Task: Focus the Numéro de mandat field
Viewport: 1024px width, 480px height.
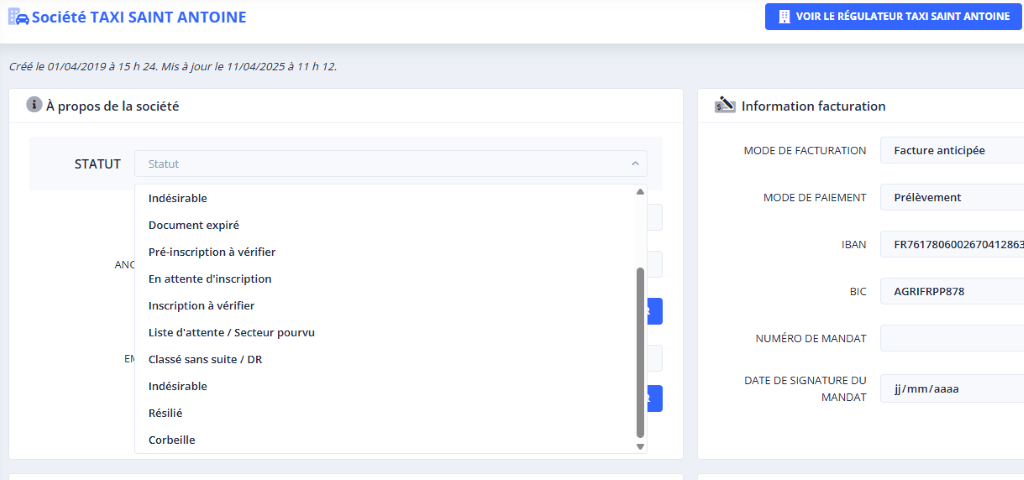Action: pos(952,338)
